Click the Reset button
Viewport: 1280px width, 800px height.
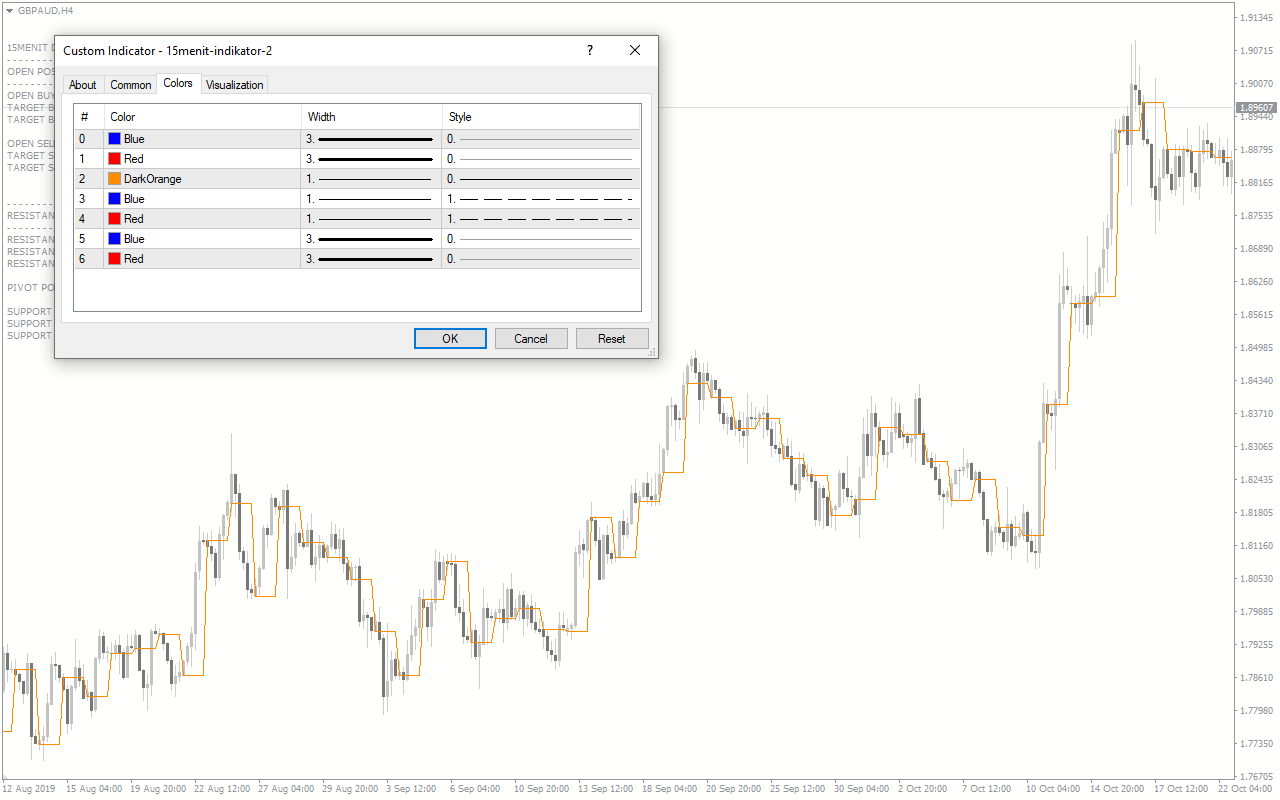612,339
